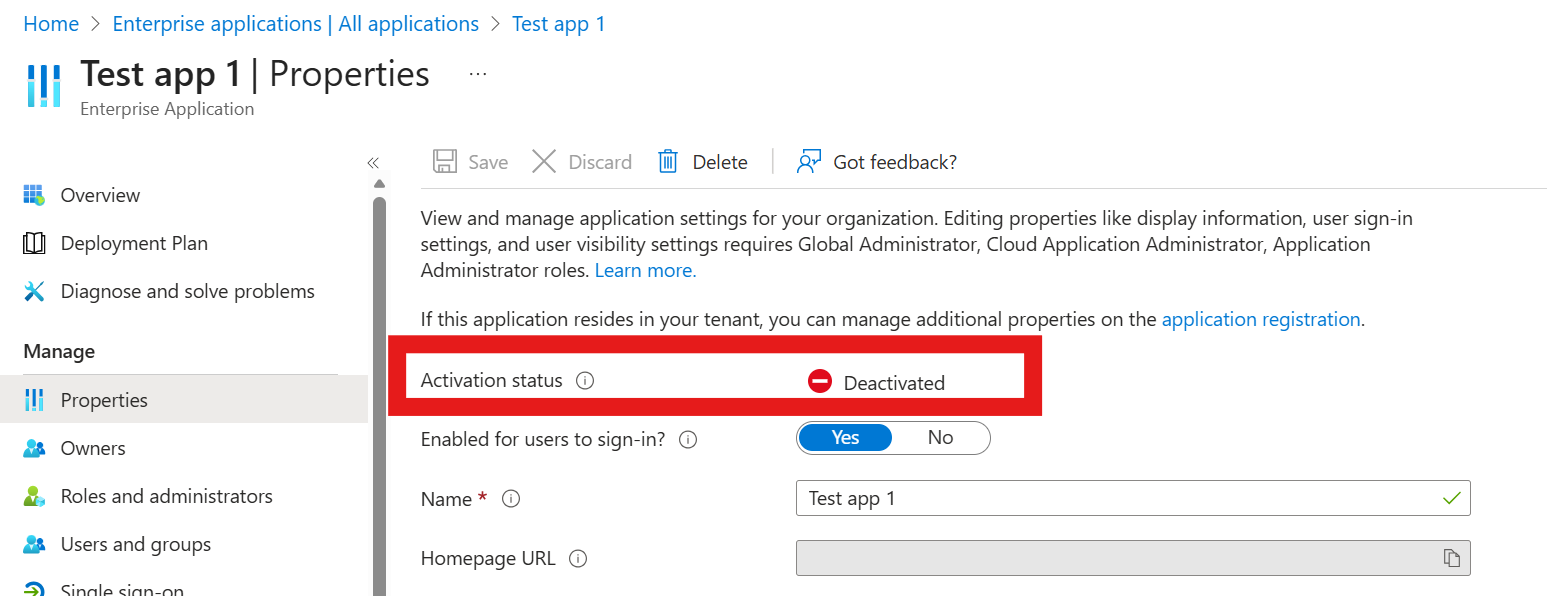
Task: Open Owners in the Manage sidebar
Action: (94, 447)
